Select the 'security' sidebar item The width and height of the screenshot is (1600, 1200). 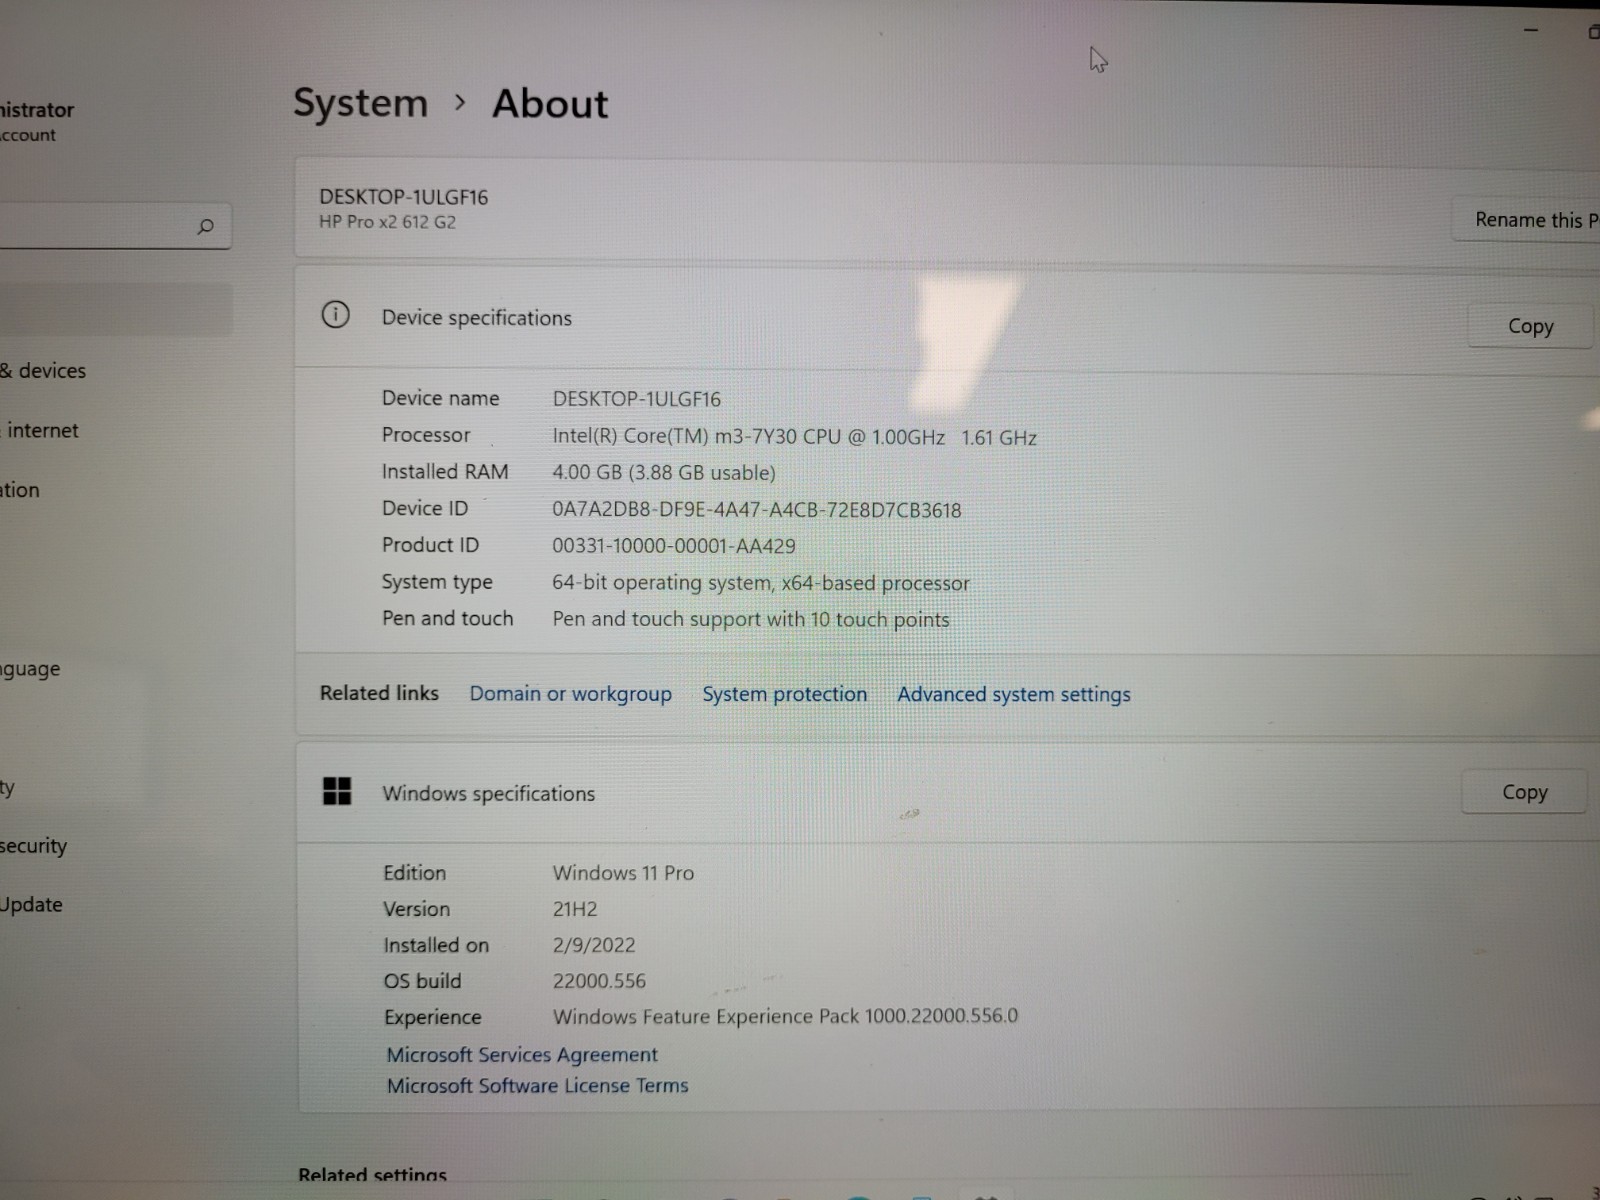point(33,846)
